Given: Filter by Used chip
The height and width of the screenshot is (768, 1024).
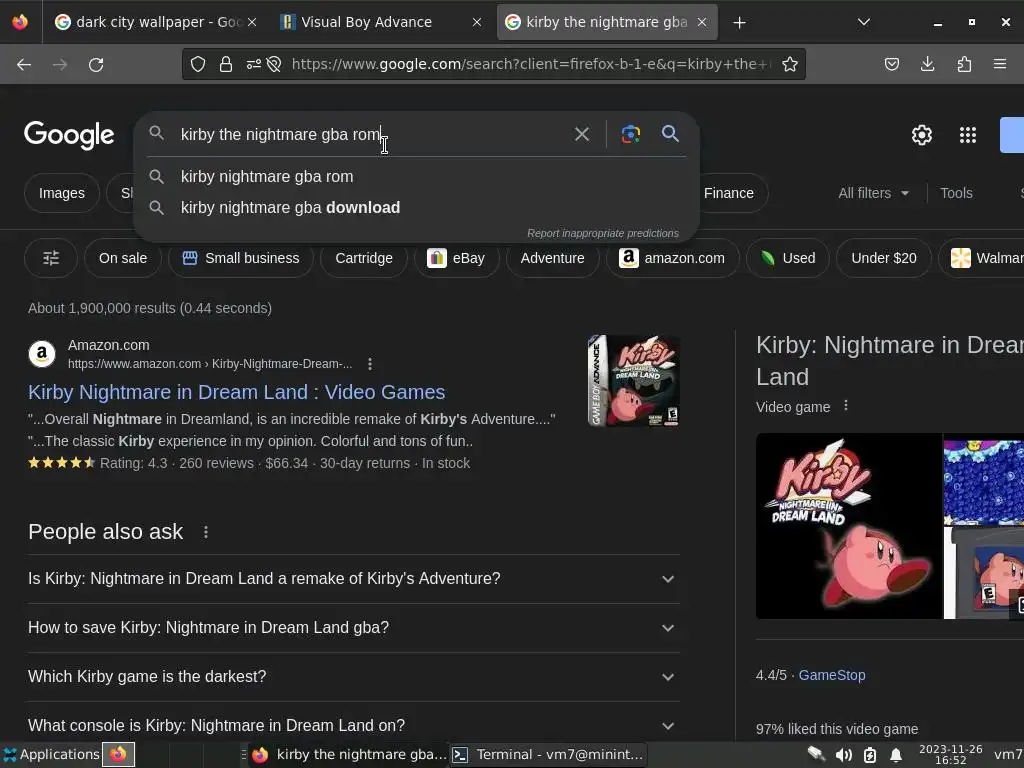Looking at the screenshot, I should [x=788, y=258].
